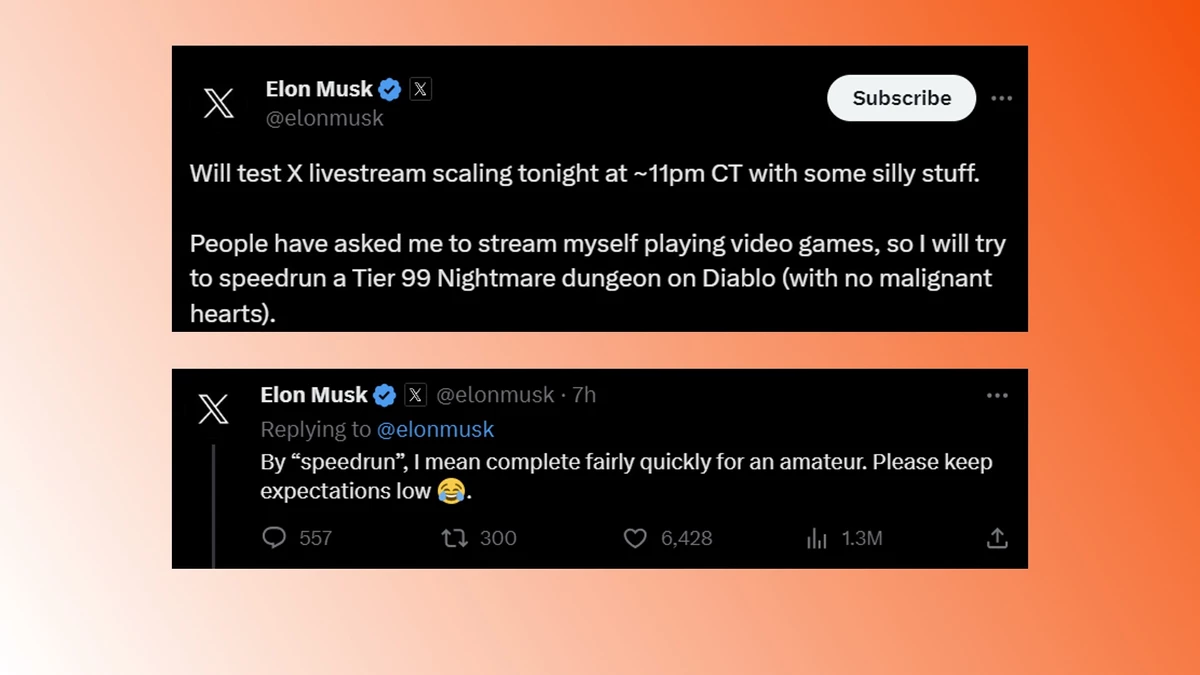This screenshot has height=675, width=1200.
Task: Open replies via the comment bubble icon
Action: pos(274,538)
